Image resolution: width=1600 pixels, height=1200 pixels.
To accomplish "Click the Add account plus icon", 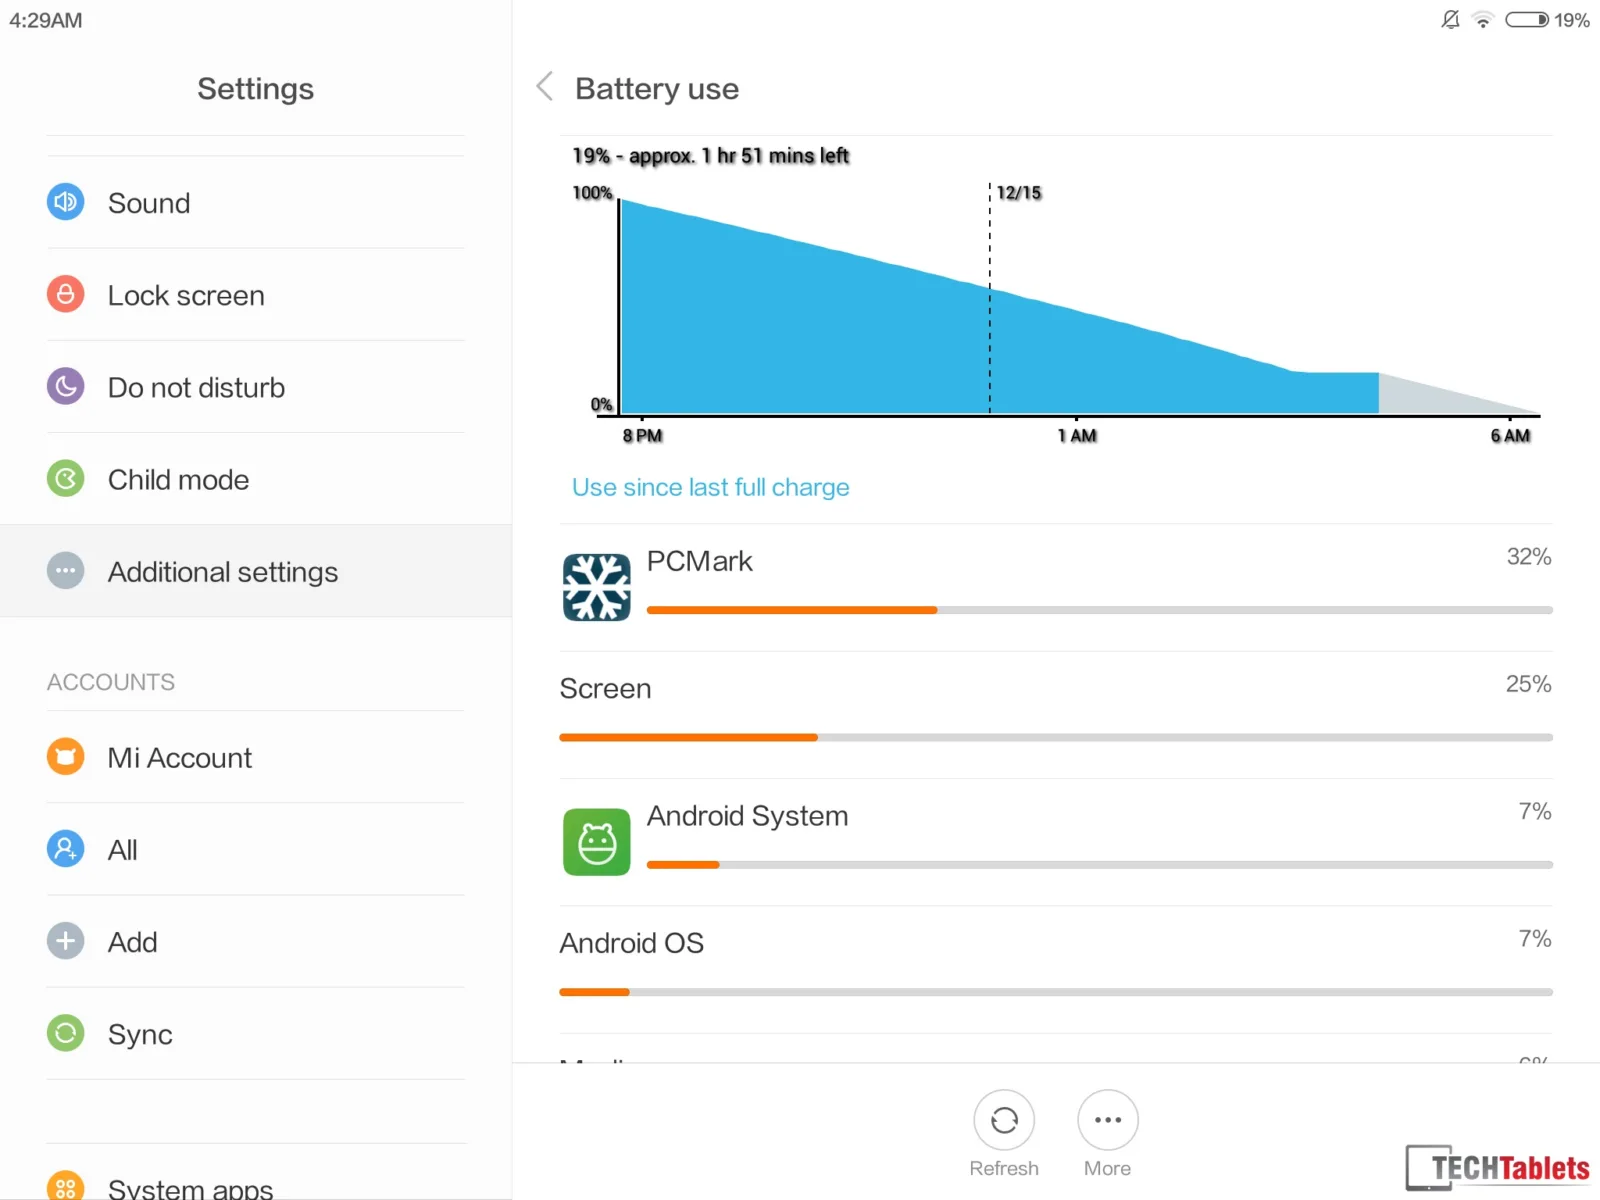I will point(66,941).
